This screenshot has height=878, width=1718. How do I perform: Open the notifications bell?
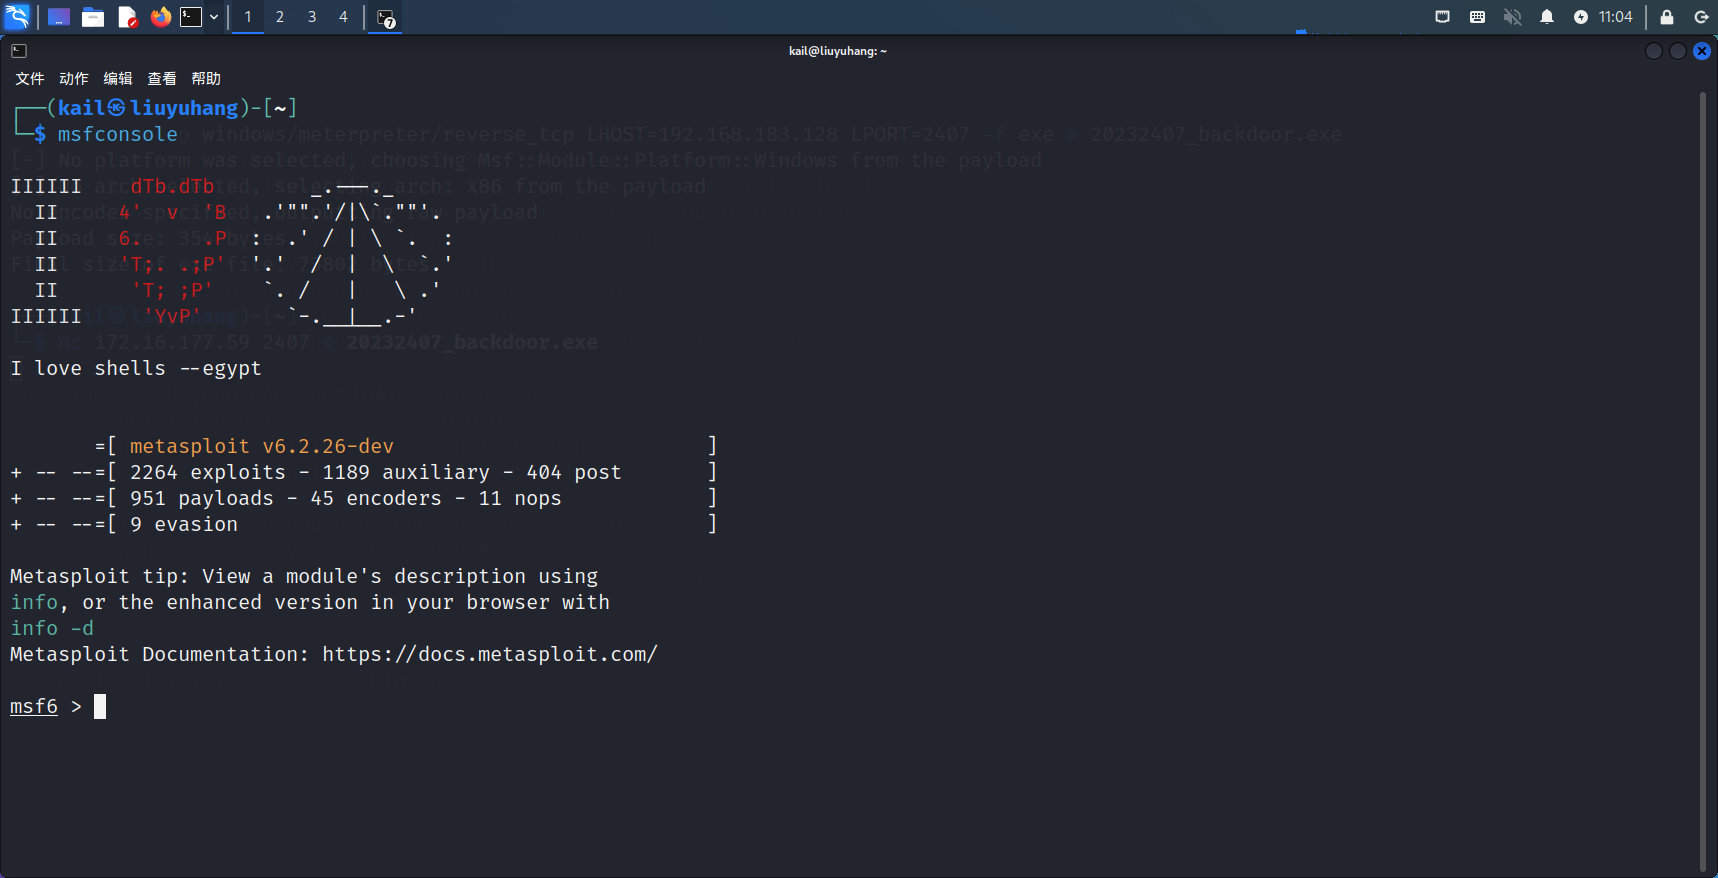(x=1547, y=17)
